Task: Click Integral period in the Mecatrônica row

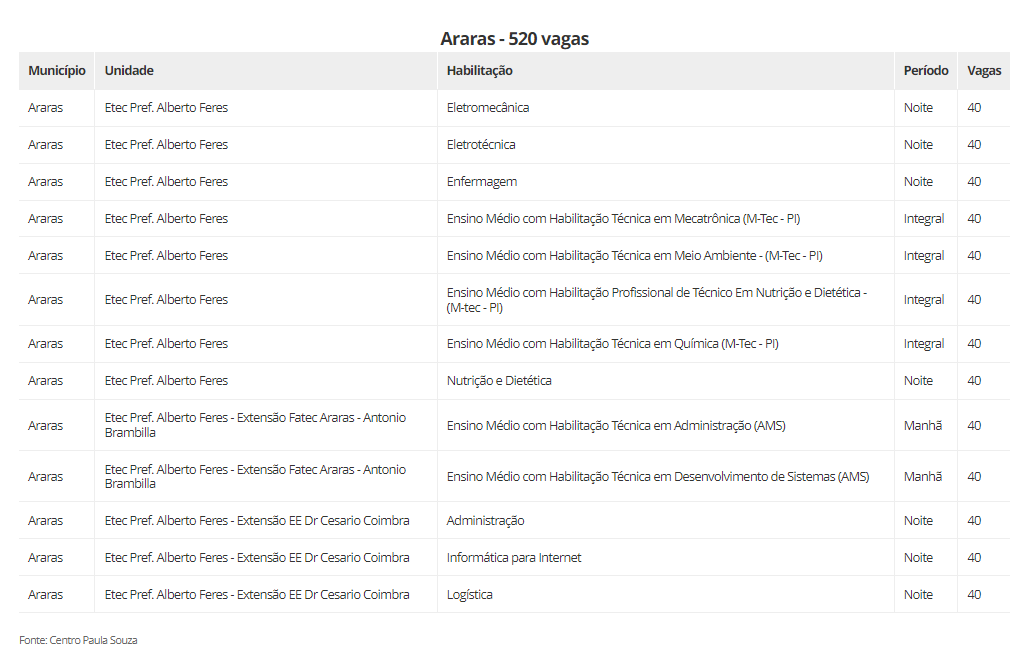Action: (x=924, y=219)
